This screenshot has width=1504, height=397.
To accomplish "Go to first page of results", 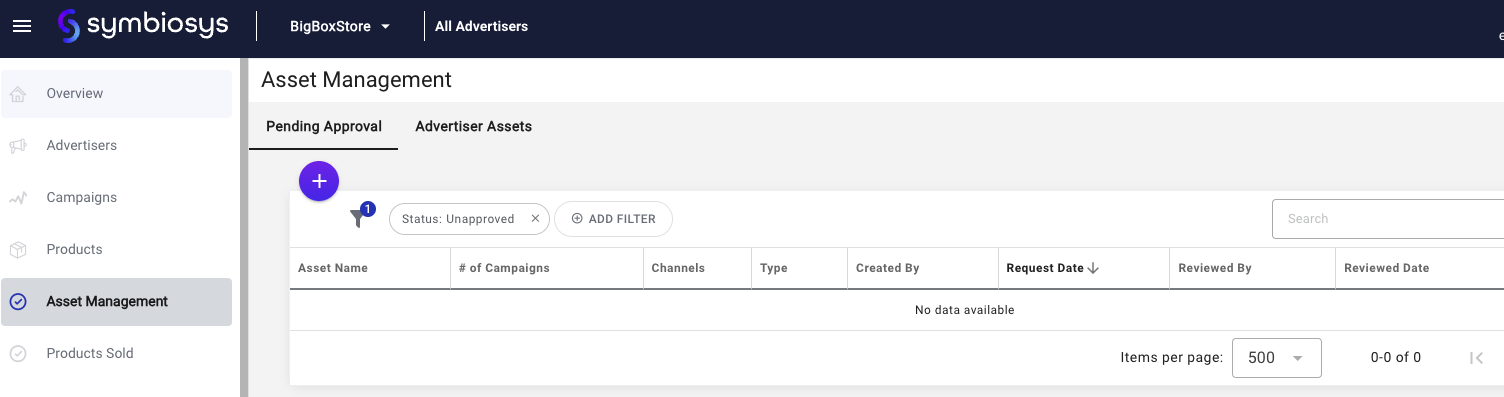I will pyautogui.click(x=1476, y=358).
